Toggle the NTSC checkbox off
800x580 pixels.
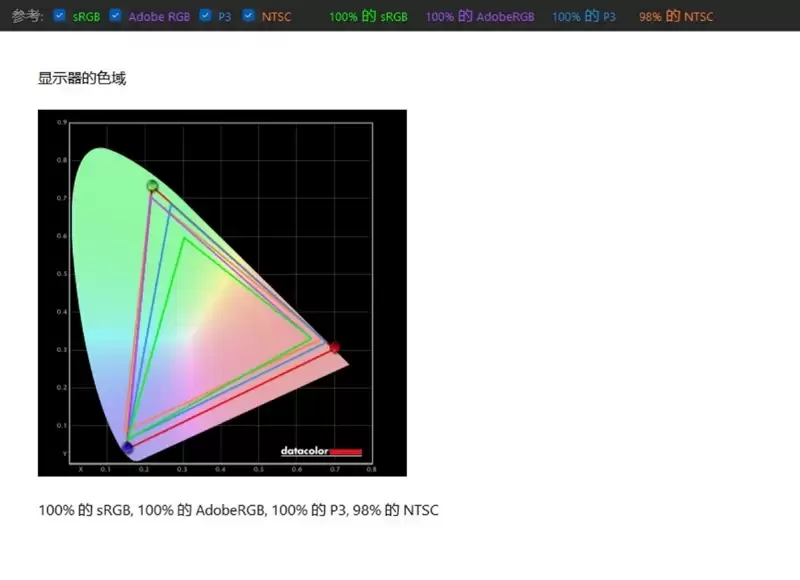(247, 16)
